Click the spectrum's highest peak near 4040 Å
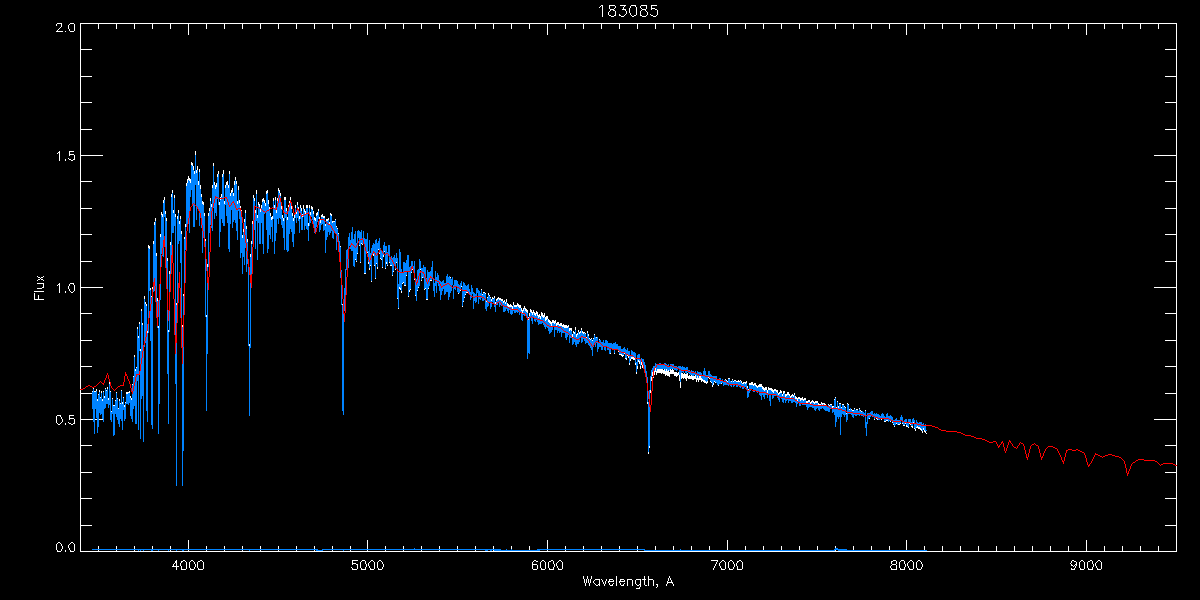Screen dimensions: 1200x600 point(195,154)
